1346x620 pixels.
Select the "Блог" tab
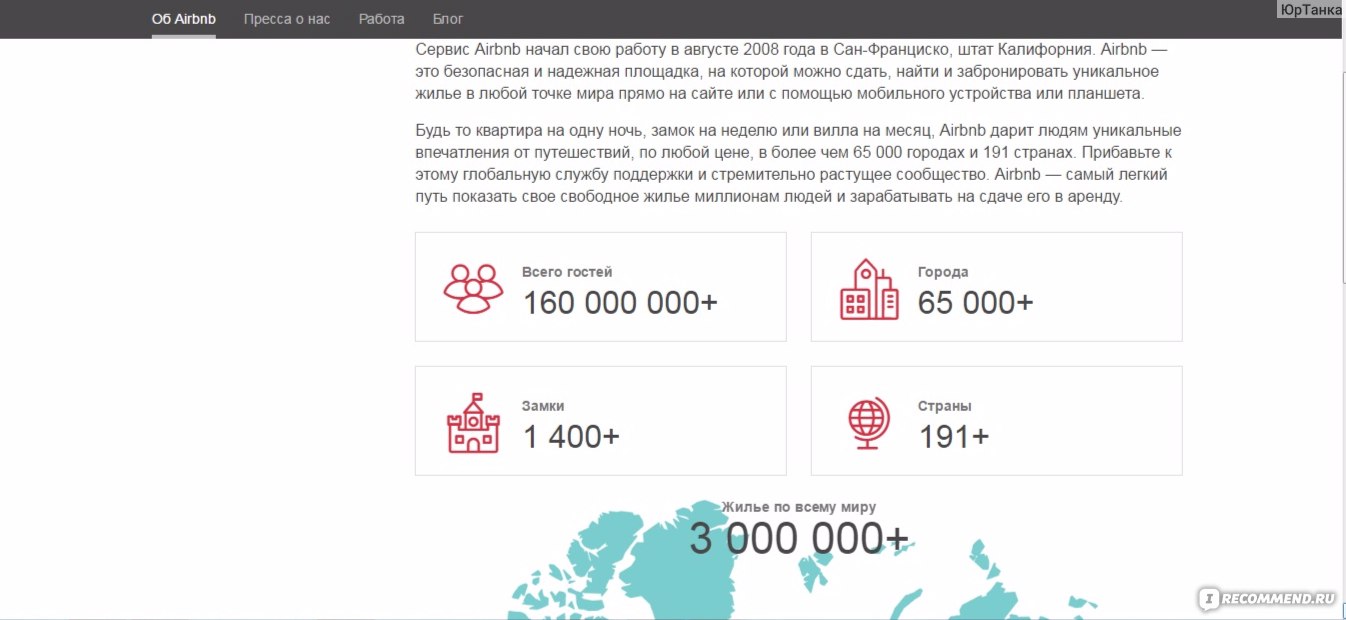(448, 19)
